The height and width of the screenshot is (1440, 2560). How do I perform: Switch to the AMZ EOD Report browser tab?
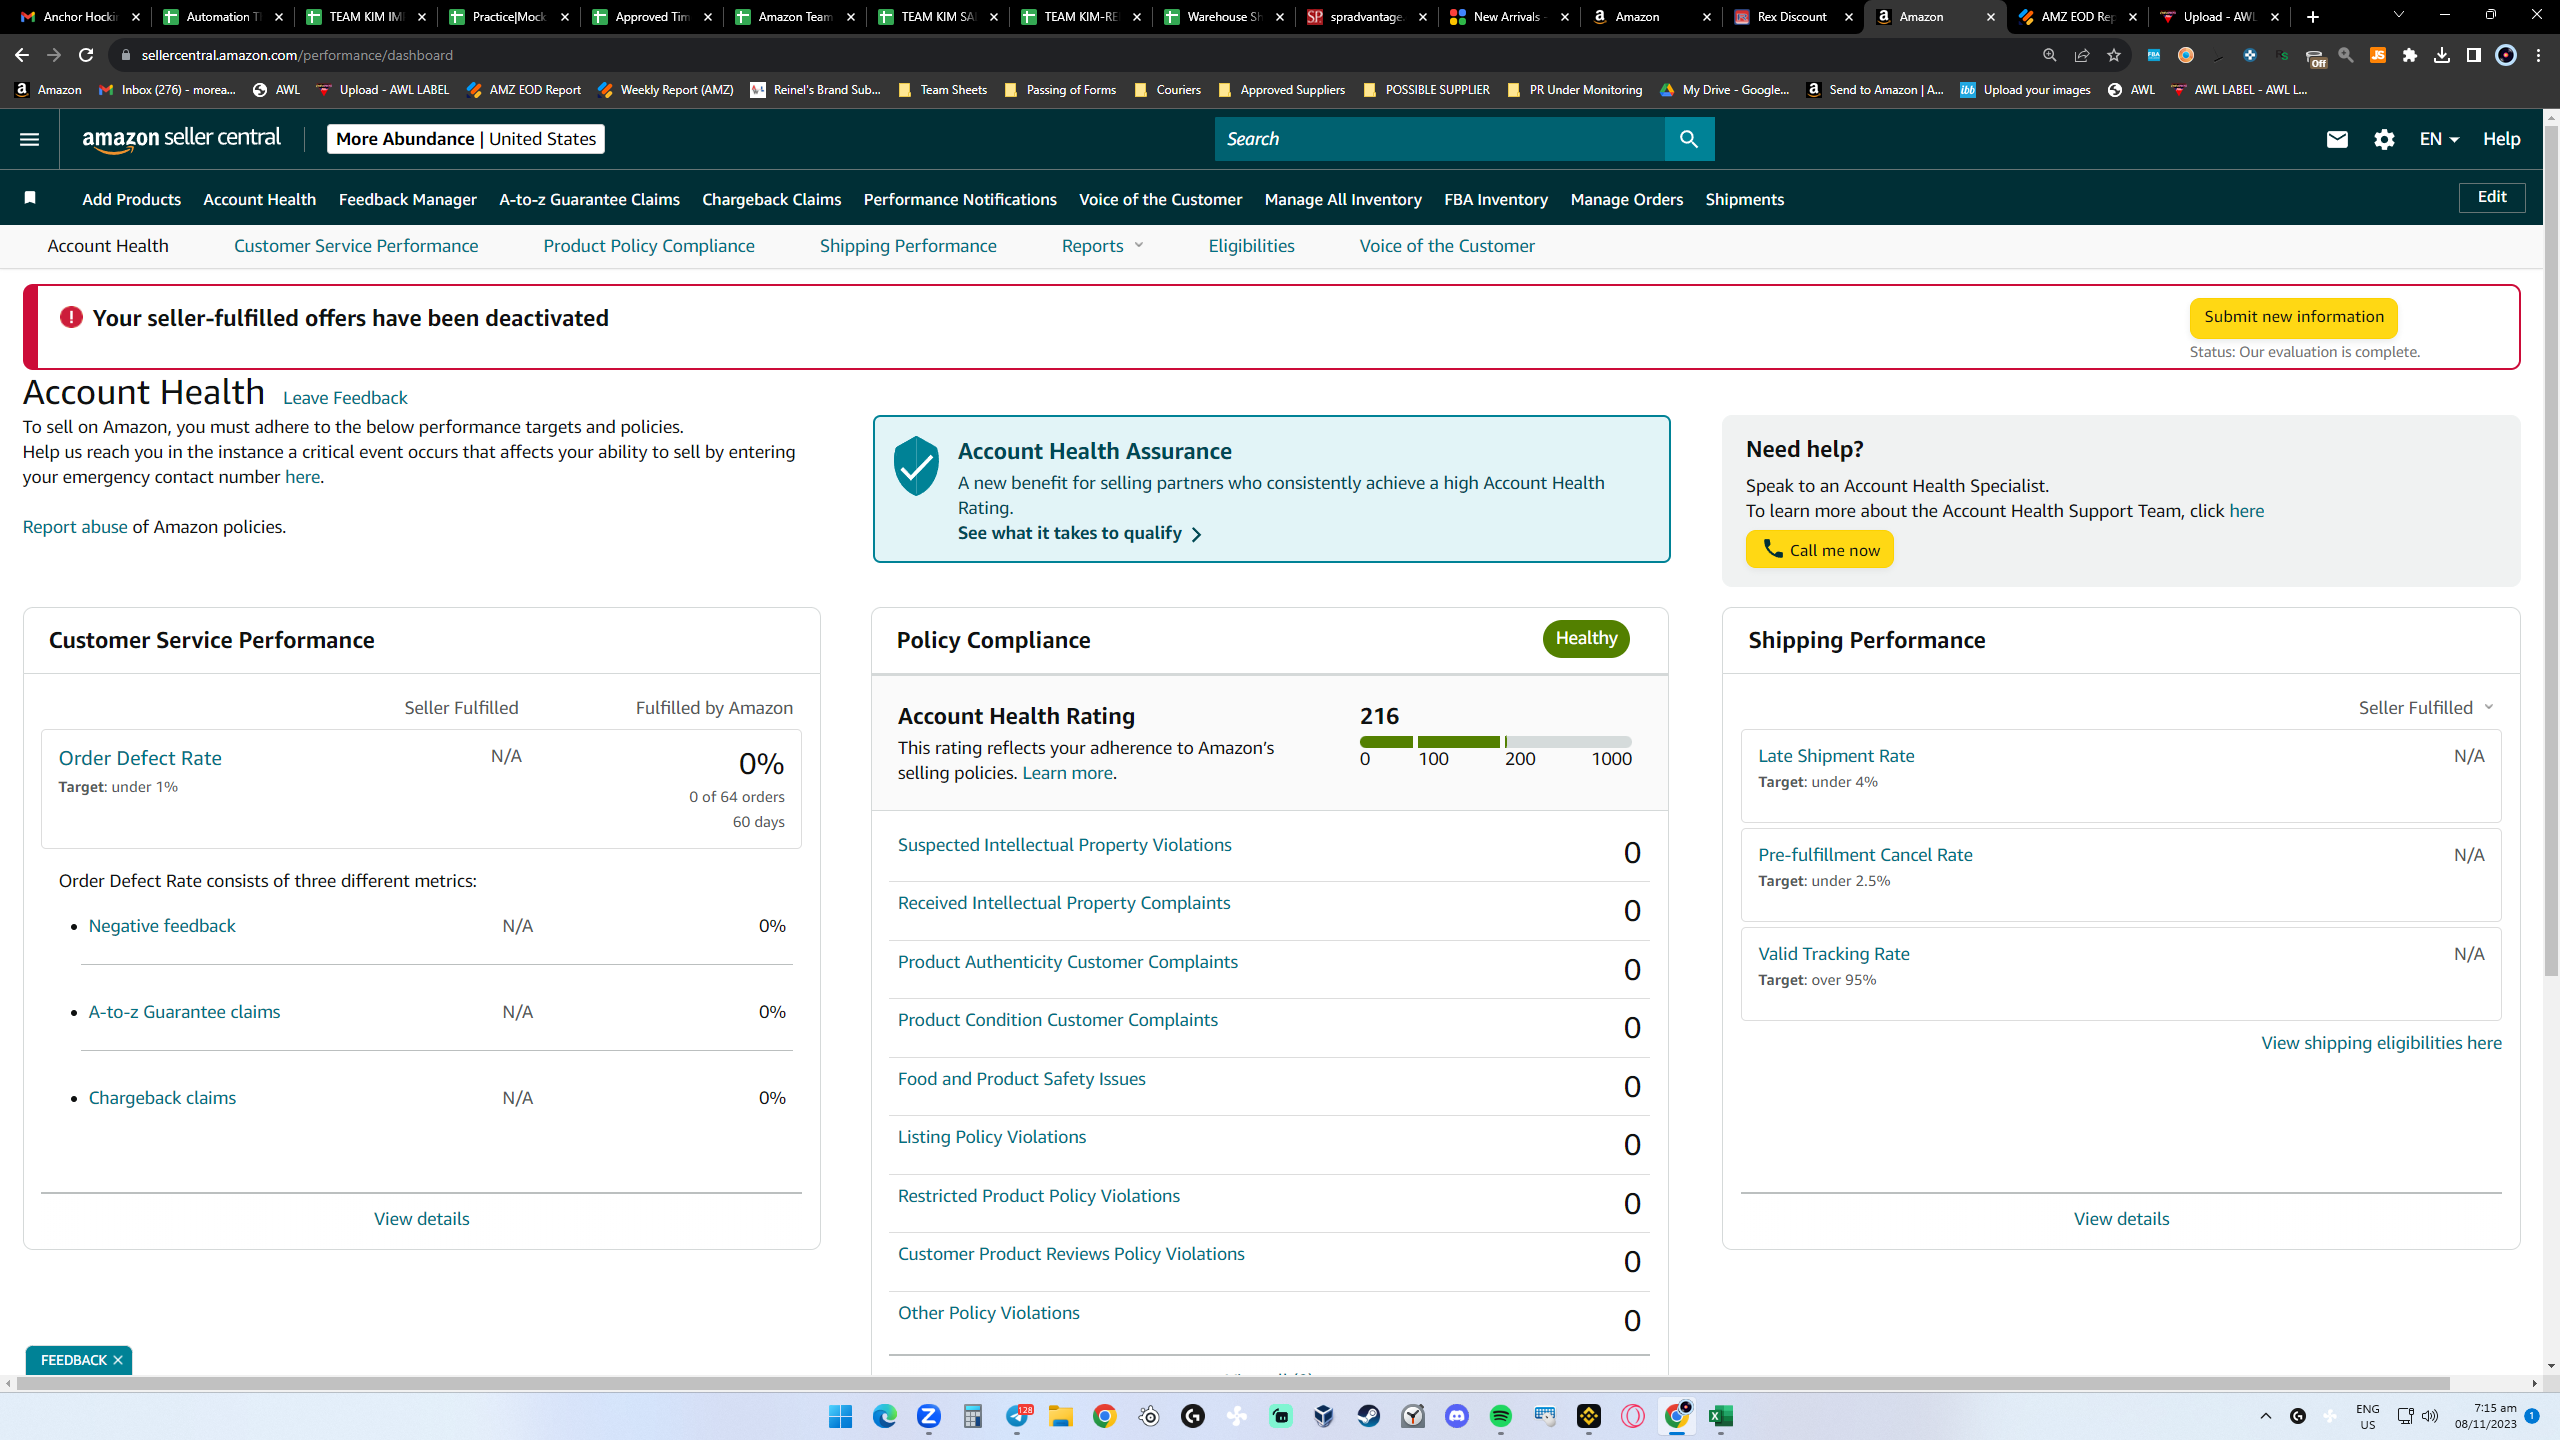[2078, 17]
